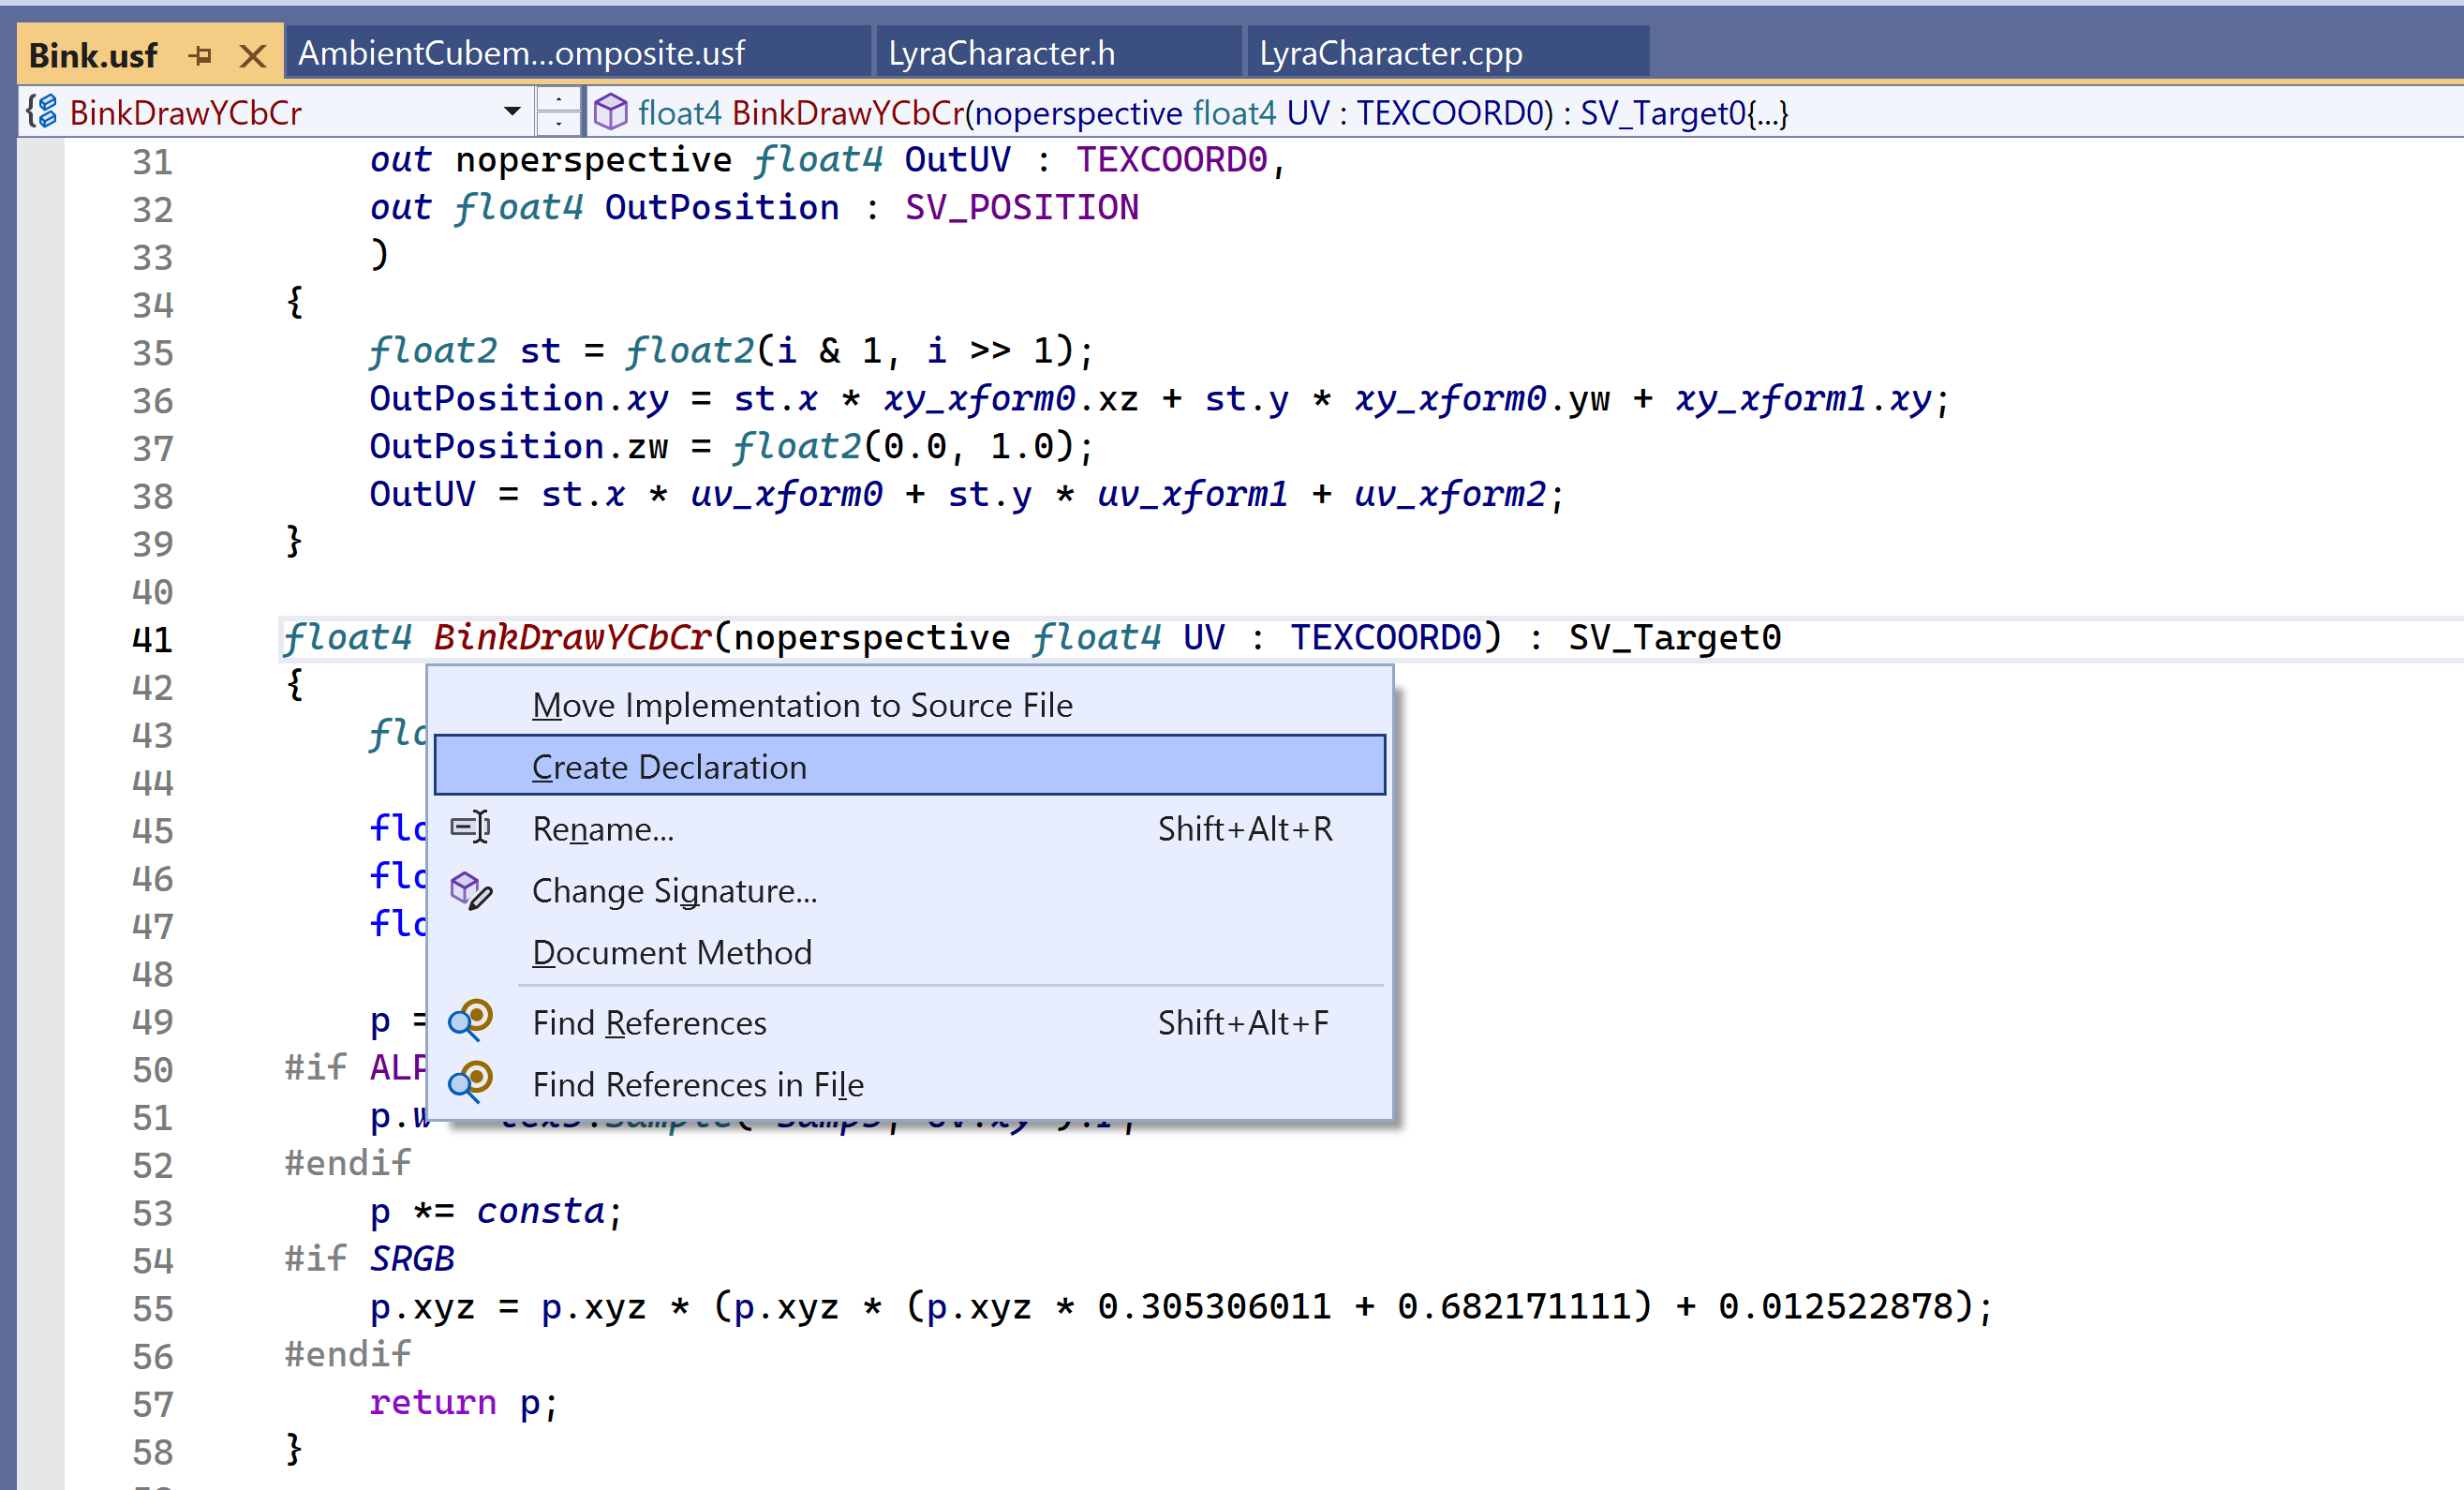
Task: Switch to the LyraCharacter.h tab
Action: pyautogui.click(x=1001, y=53)
